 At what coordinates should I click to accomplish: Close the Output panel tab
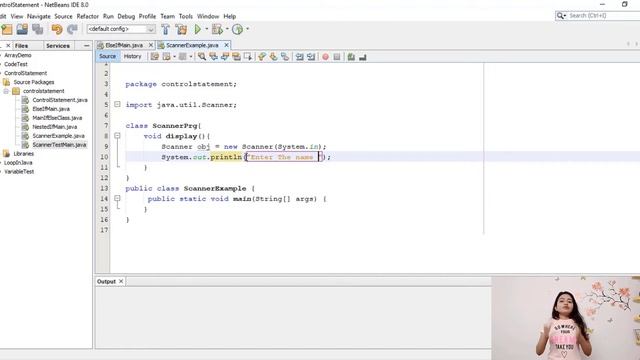121,281
